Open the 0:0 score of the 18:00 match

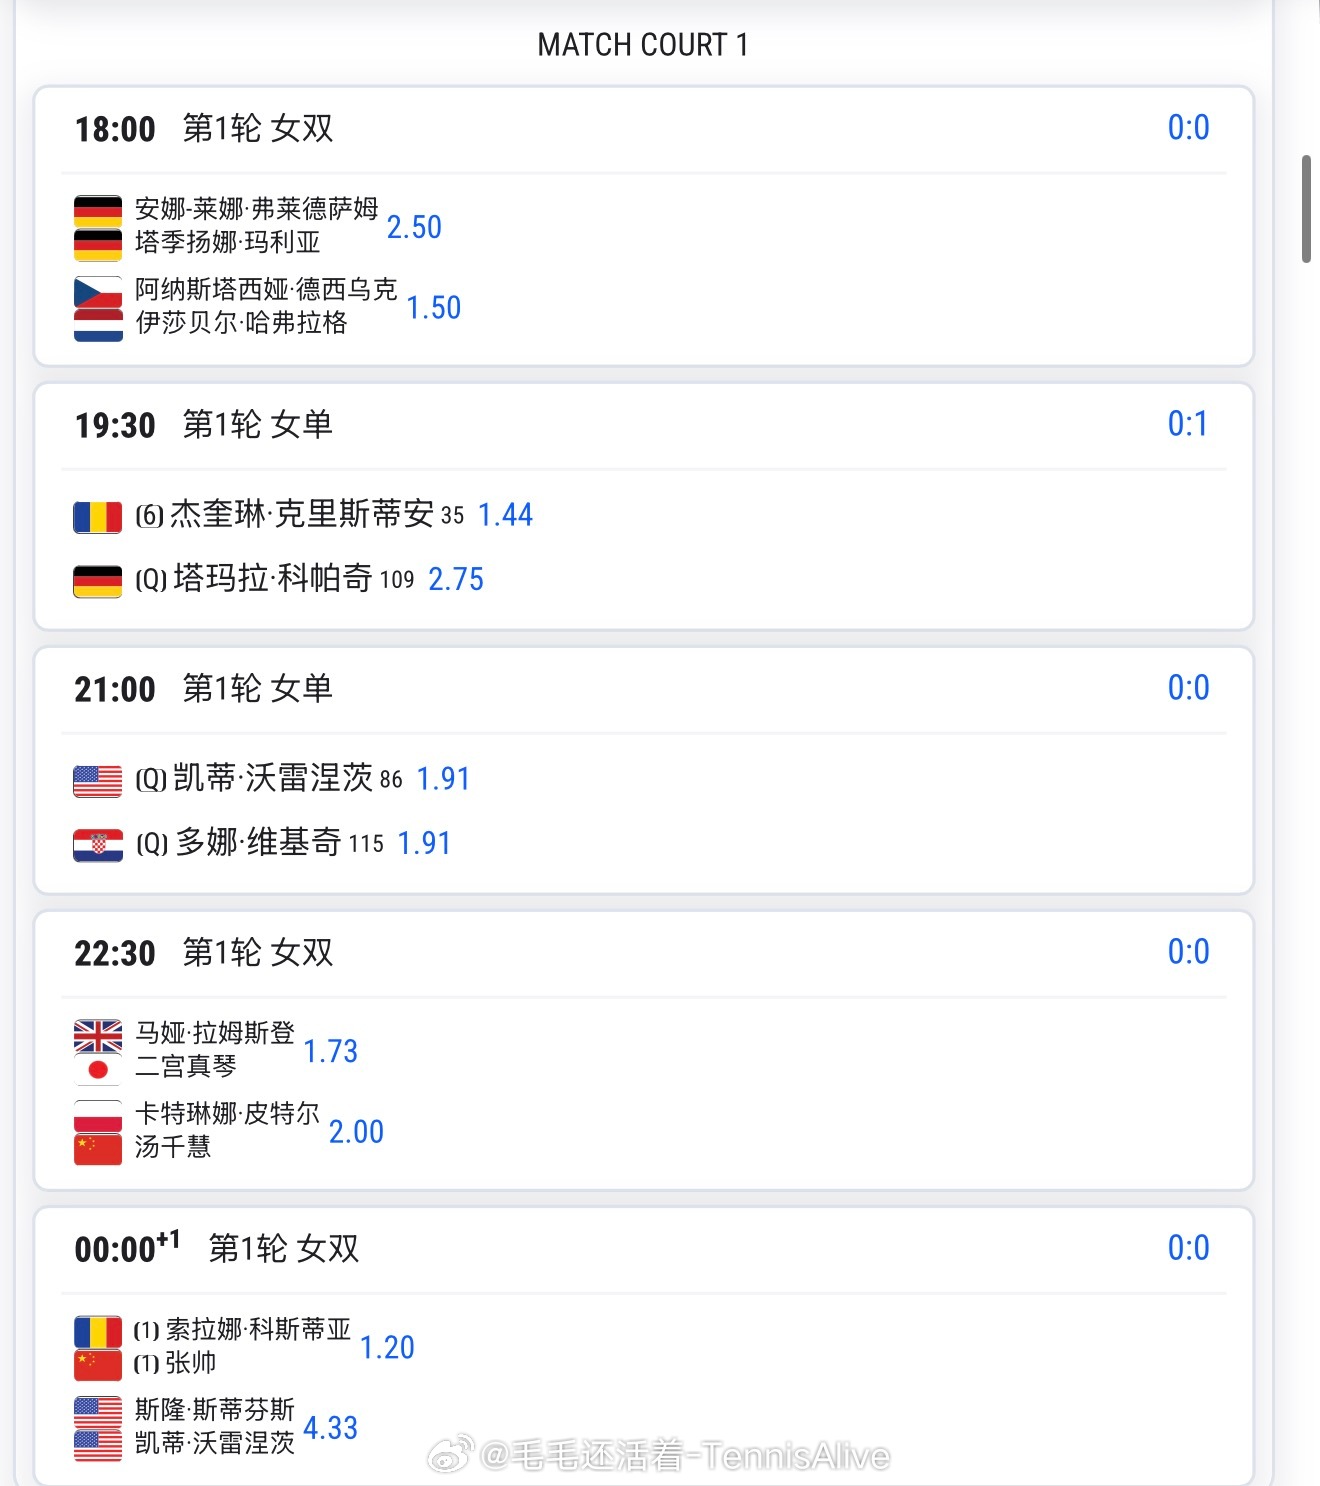[1188, 128]
